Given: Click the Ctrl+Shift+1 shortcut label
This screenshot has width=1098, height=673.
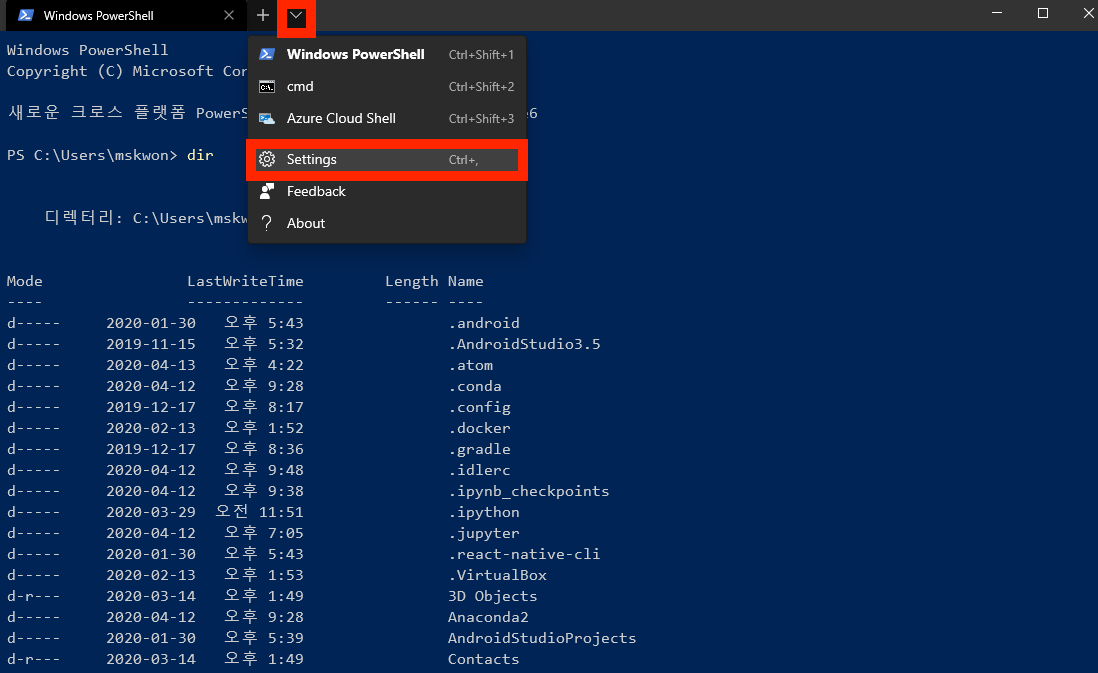Looking at the screenshot, I should (481, 55).
